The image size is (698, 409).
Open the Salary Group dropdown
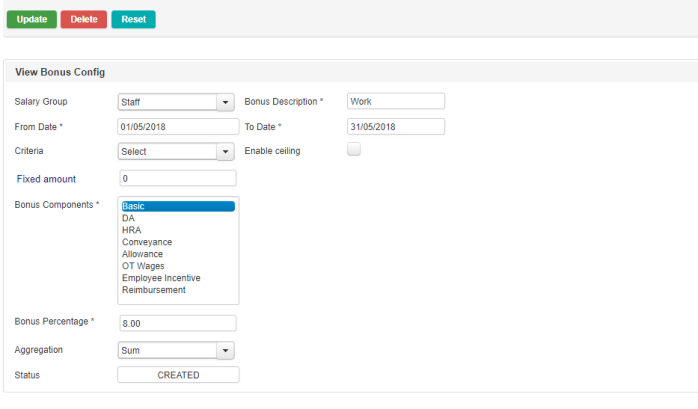click(175, 102)
